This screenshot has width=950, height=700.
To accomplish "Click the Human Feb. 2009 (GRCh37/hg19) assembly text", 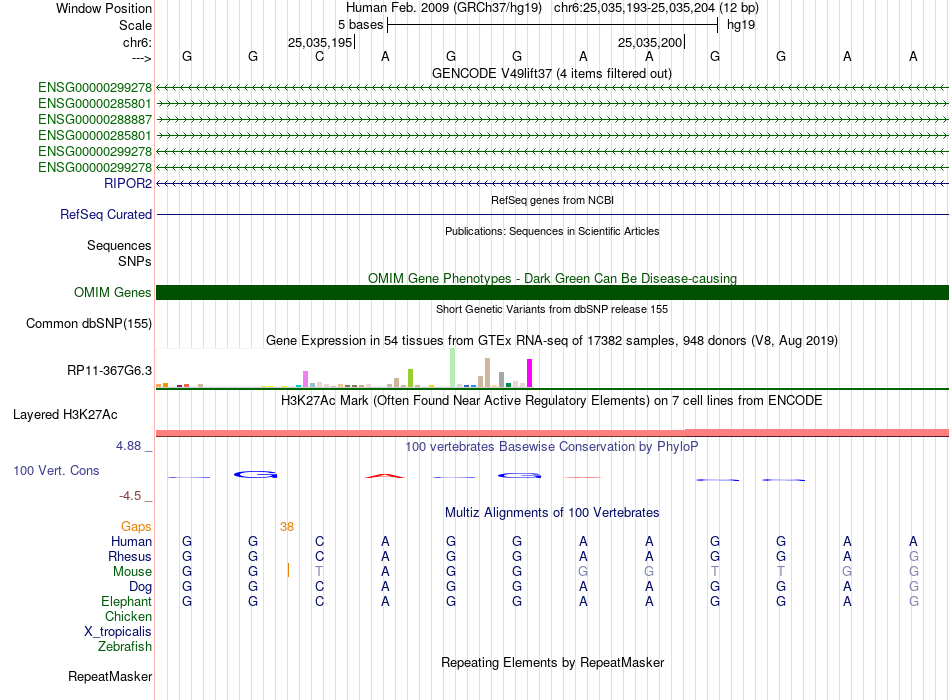I will click(x=443, y=8).
